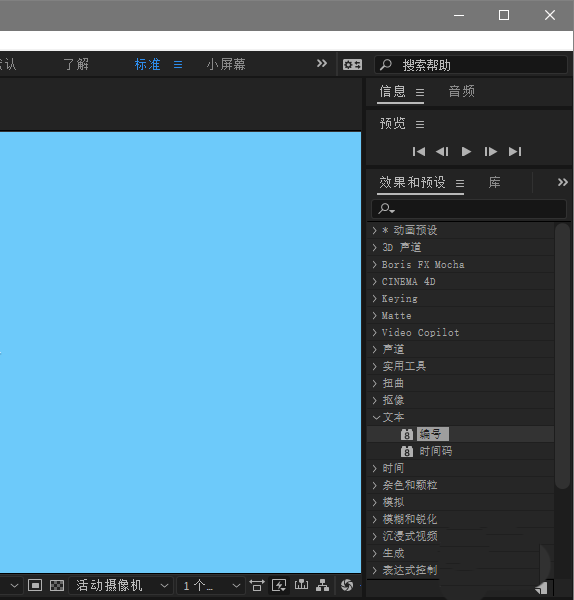This screenshot has height=600, width=574.
Task: Show more workspaces via double-arrow overflow
Action: click(x=322, y=64)
